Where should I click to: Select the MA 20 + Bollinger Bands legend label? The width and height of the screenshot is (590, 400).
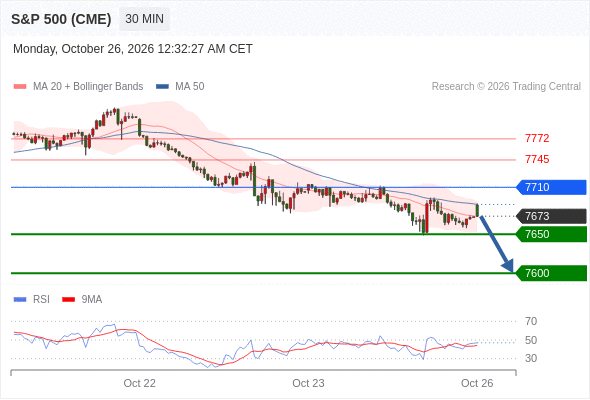(x=88, y=87)
